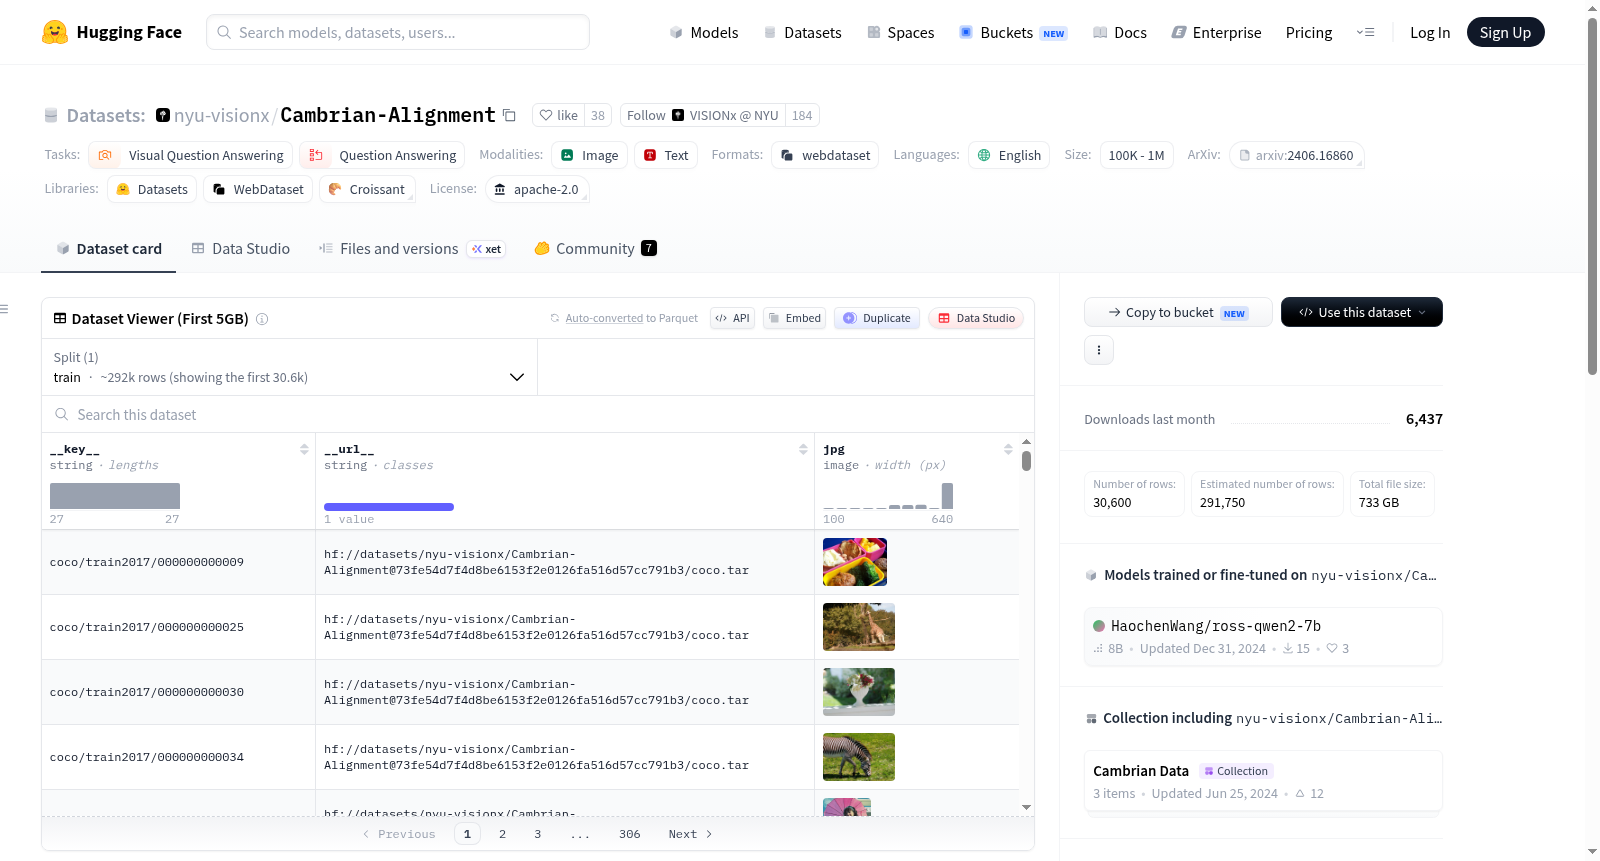Click the Sign Up button
The height and width of the screenshot is (861, 1600).
1505,32
